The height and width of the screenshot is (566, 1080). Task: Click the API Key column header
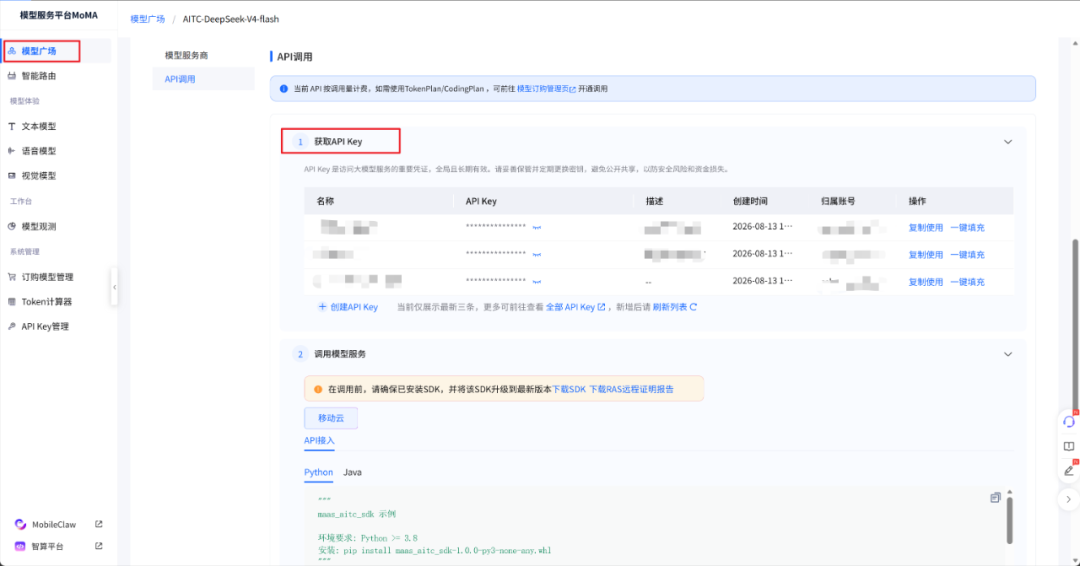[x=481, y=201]
